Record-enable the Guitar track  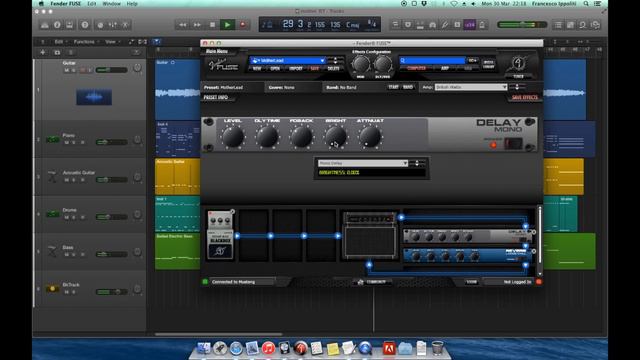(82, 70)
